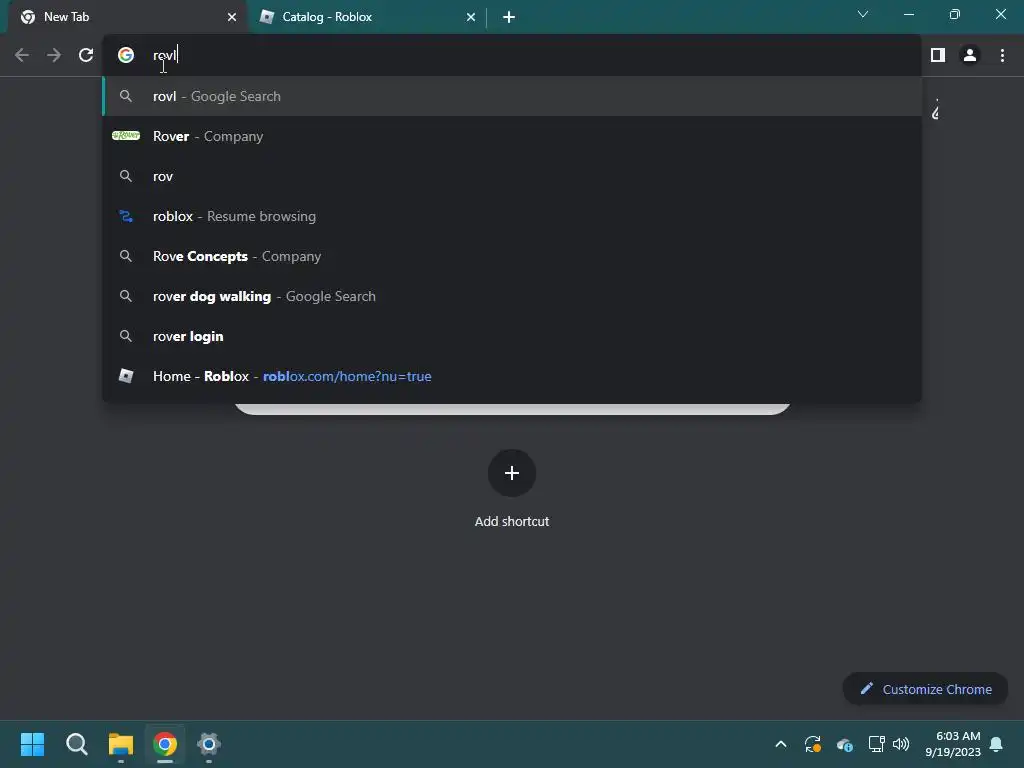Click the forward navigation arrow
Screen dimensions: 1024x768
point(54,56)
